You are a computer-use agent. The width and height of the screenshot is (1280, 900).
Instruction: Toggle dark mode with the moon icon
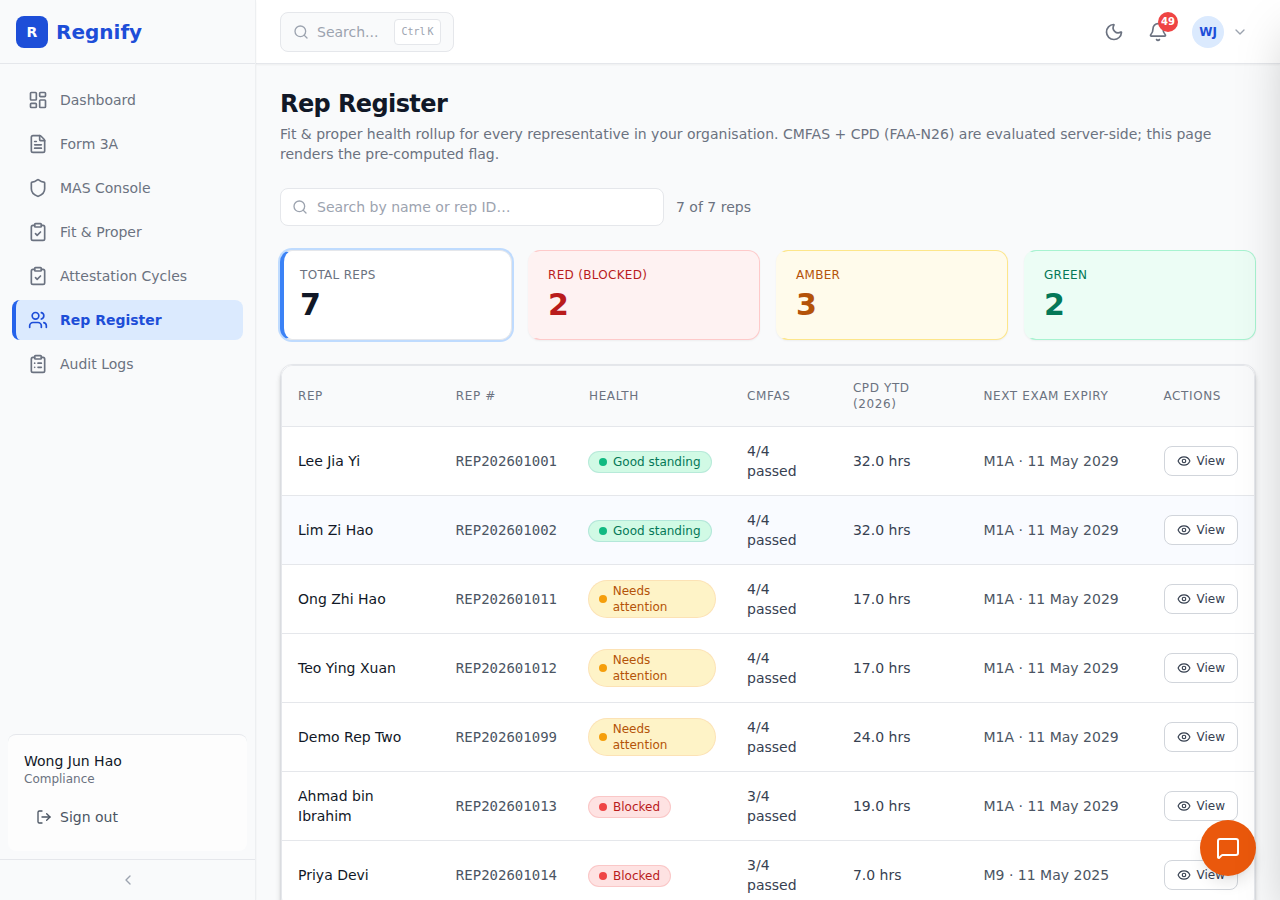(1114, 32)
